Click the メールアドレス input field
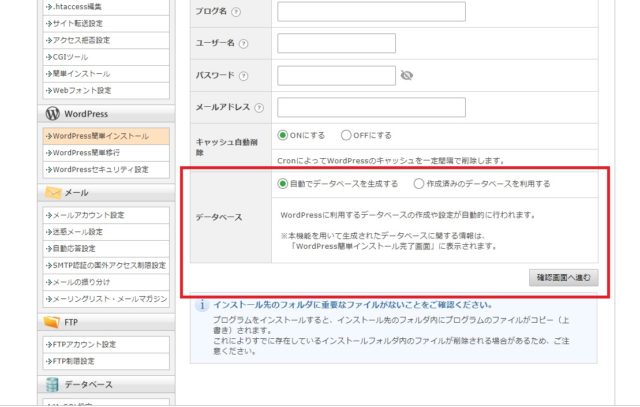Image resolution: width=640 pixels, height=407 pixels. tap(371, 107)
